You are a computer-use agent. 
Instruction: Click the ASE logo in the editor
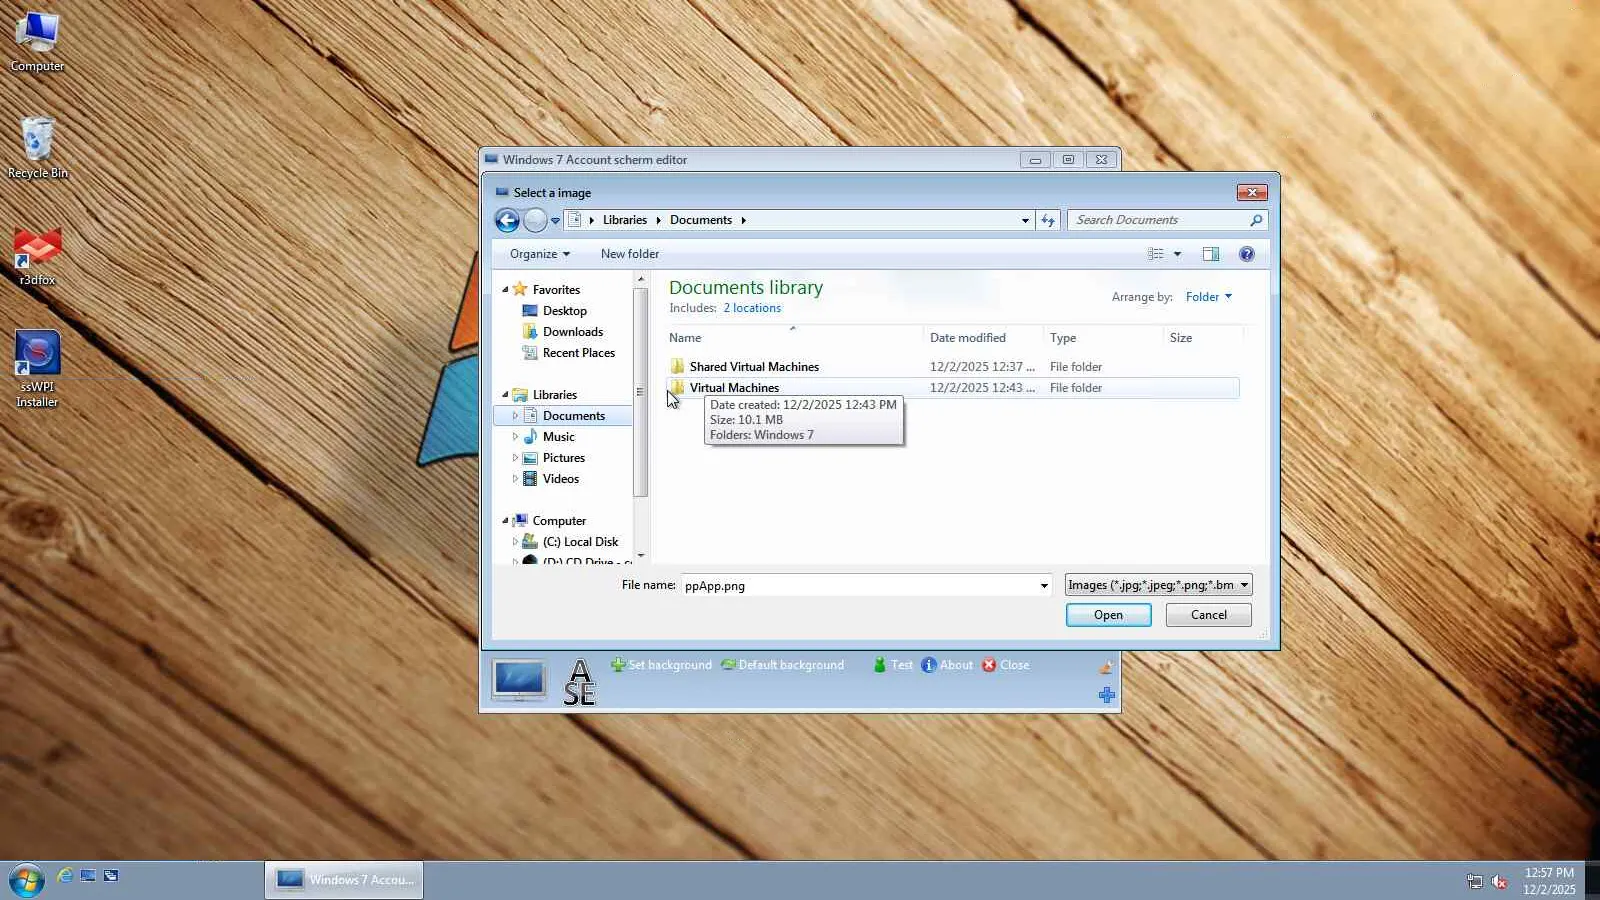pyautogui.click(x=579, y=682)
